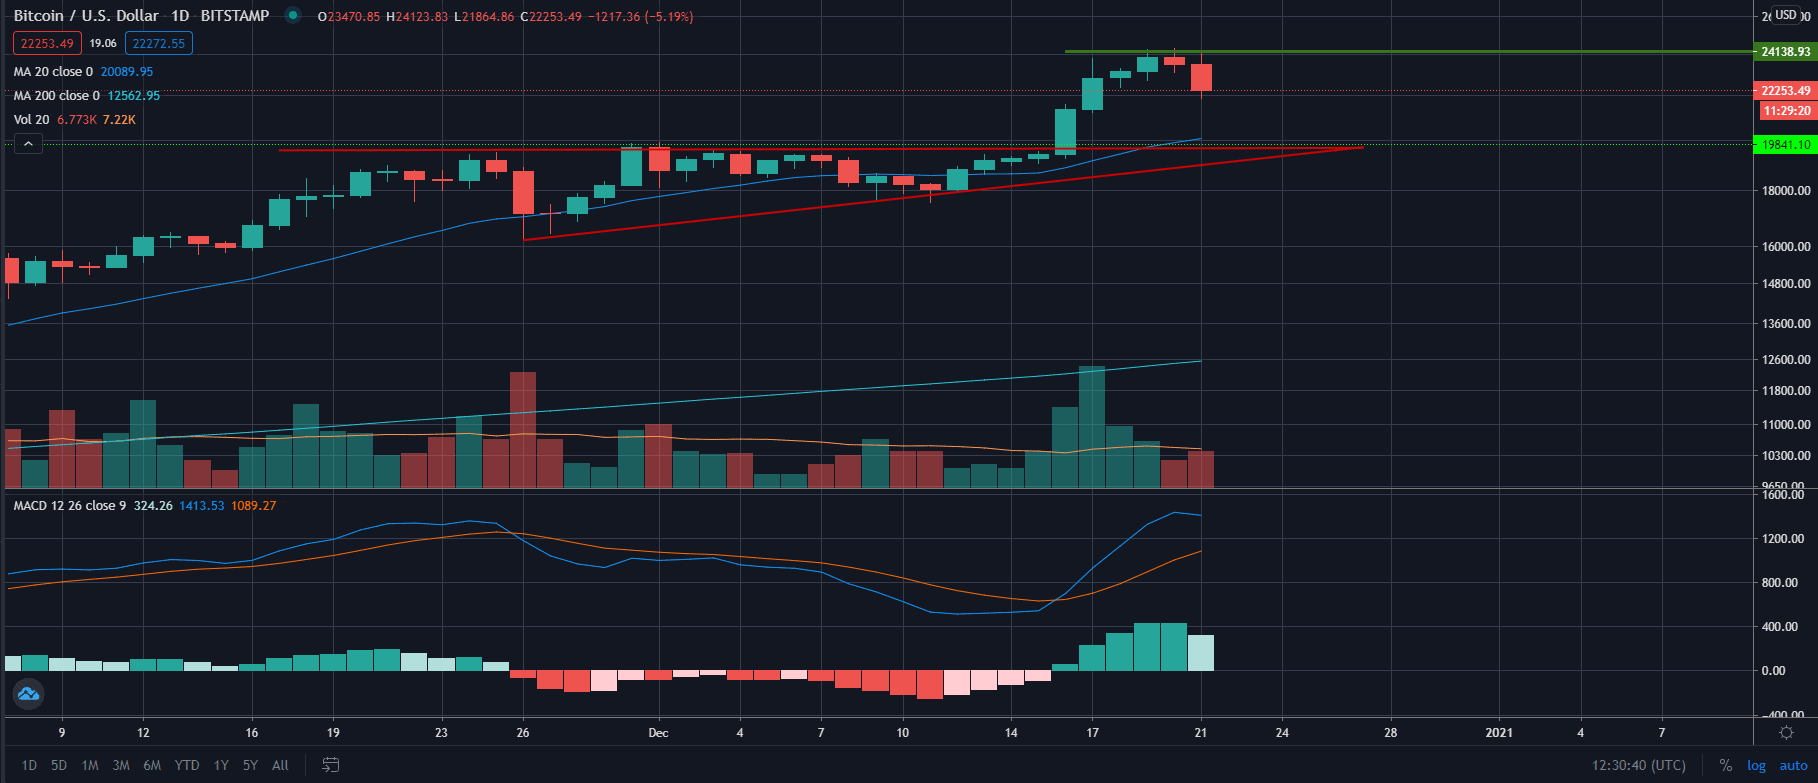The width and height of the screenshot is (1818, 783).
Task: Open chart settings gear icon
Action: 1786,733
